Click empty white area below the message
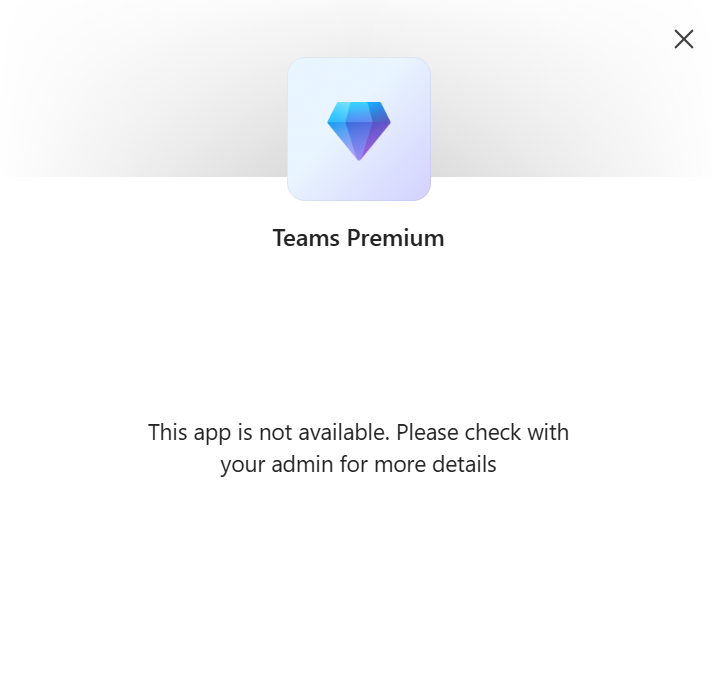 [x=358, y=581]
